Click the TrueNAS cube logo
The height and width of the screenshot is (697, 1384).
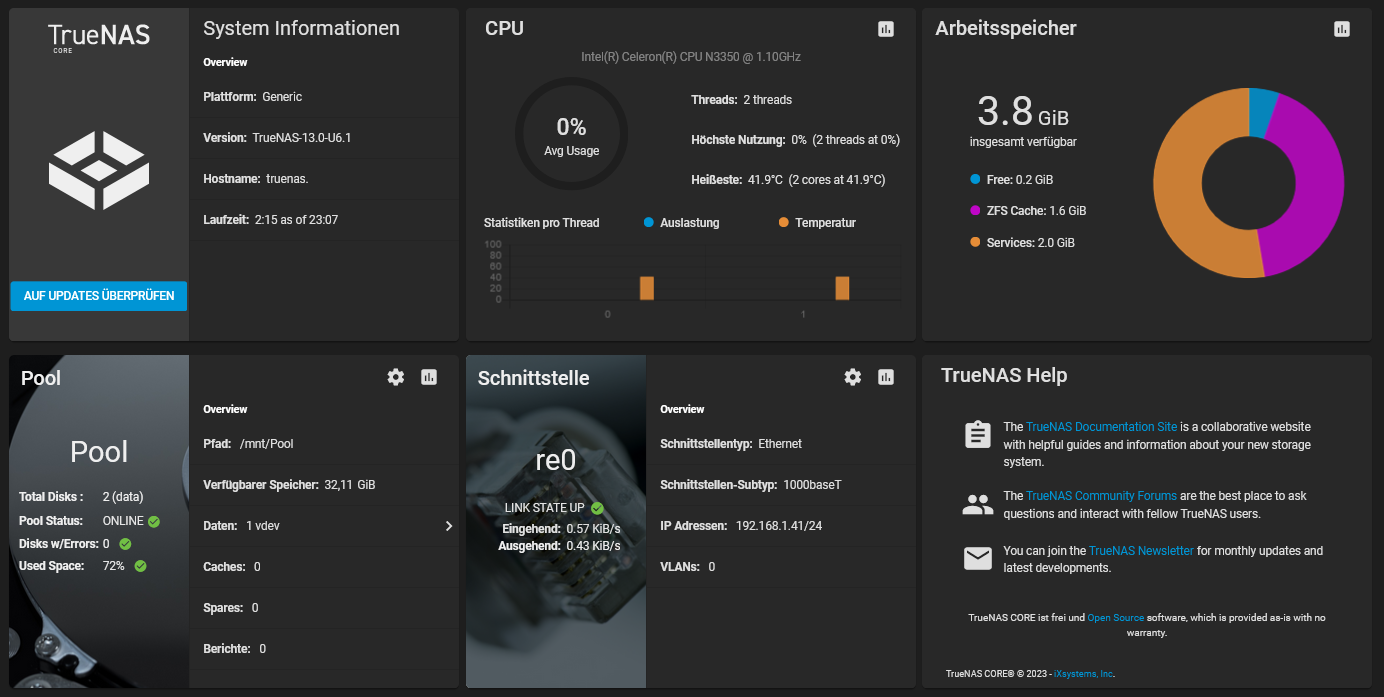pos(99,170)
